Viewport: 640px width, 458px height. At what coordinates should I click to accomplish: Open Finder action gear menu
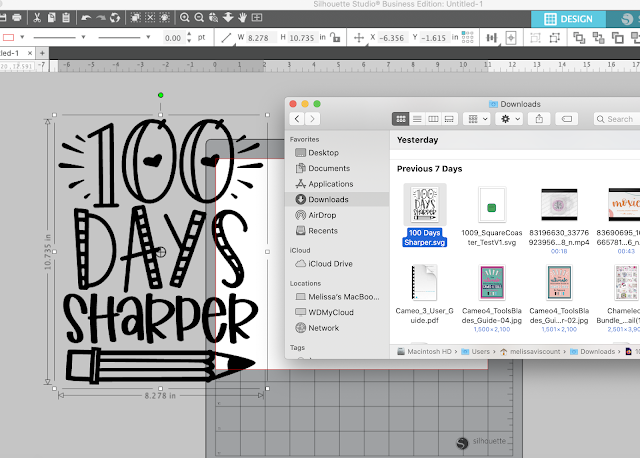(x=510, y=119)
